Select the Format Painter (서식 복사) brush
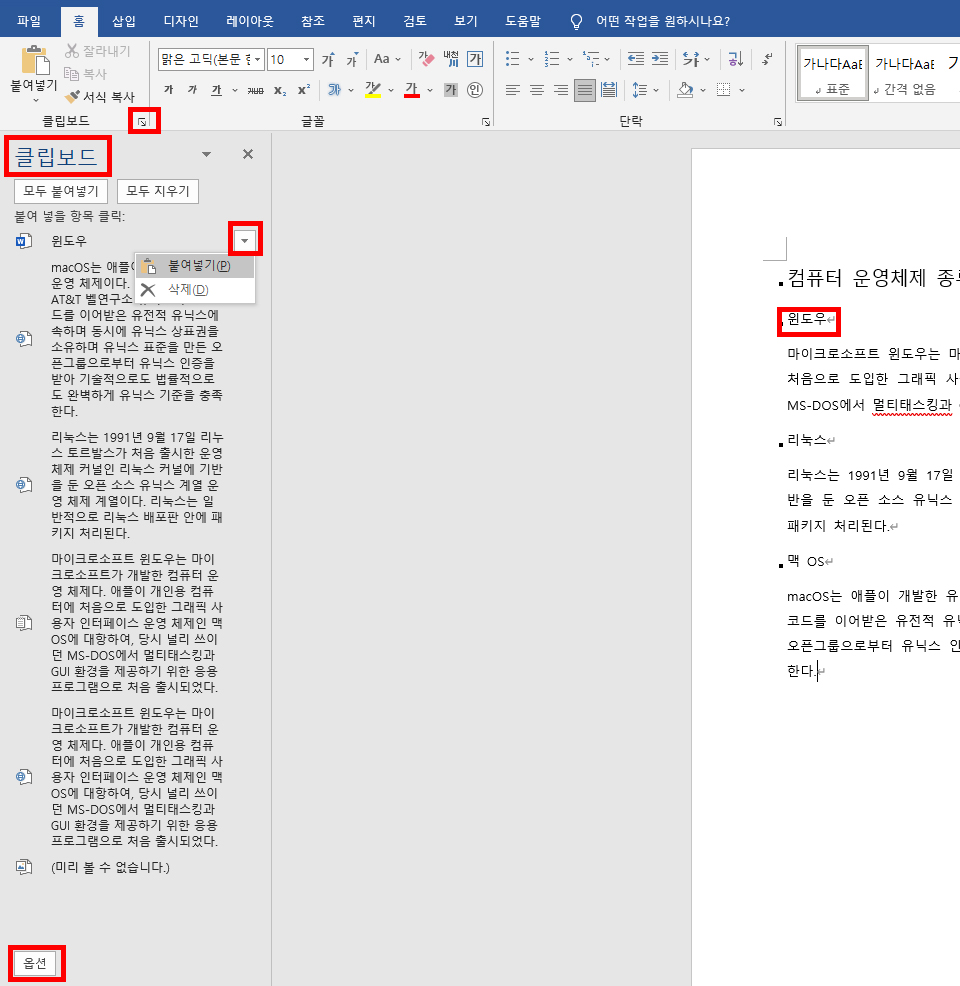960x986 pixels. point(72,97)
